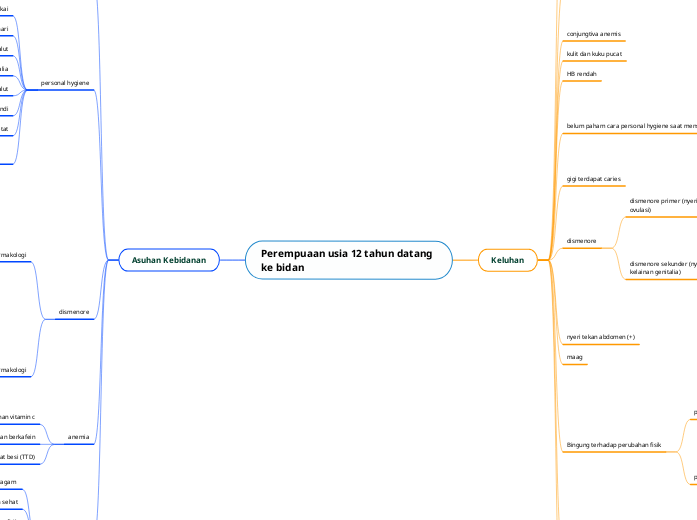The width and height of the screenshot is (697, 520).
Task: Click the 'maag' node
Action: [574, 357]
